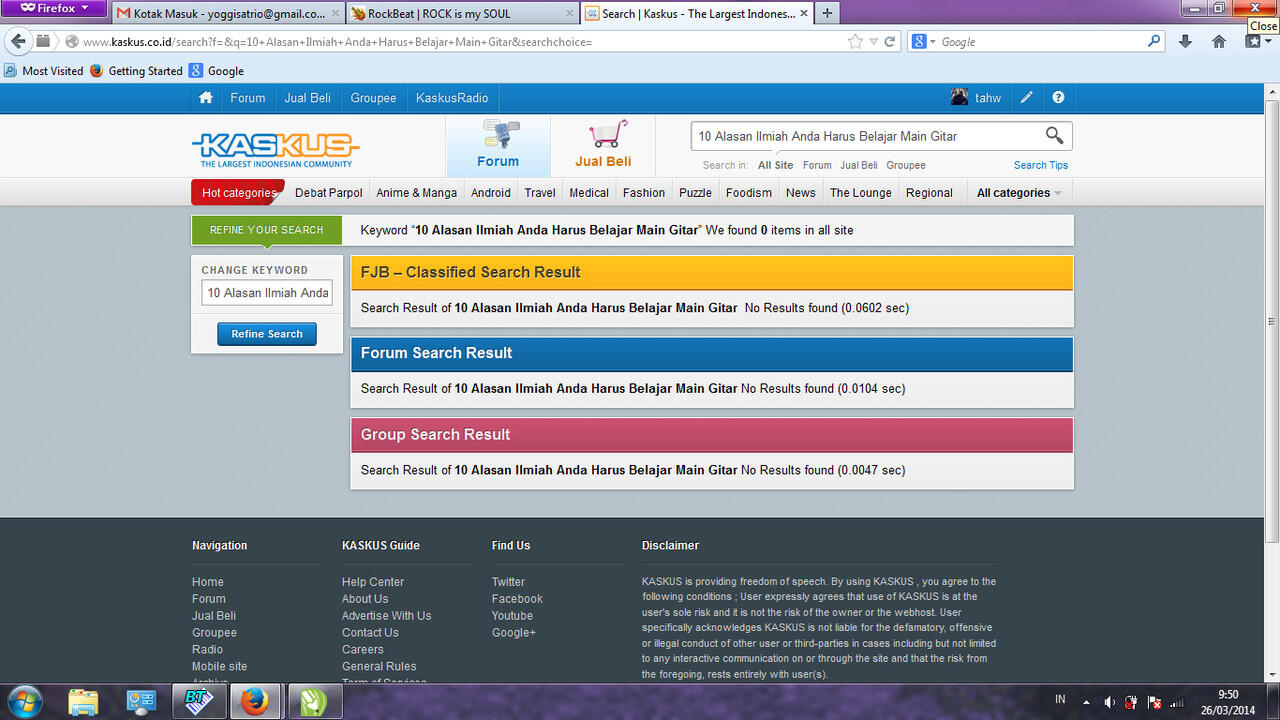Open the Regional category
Image resolution: width=1280 pixels, height=720 pixels.
coord(929,193)
